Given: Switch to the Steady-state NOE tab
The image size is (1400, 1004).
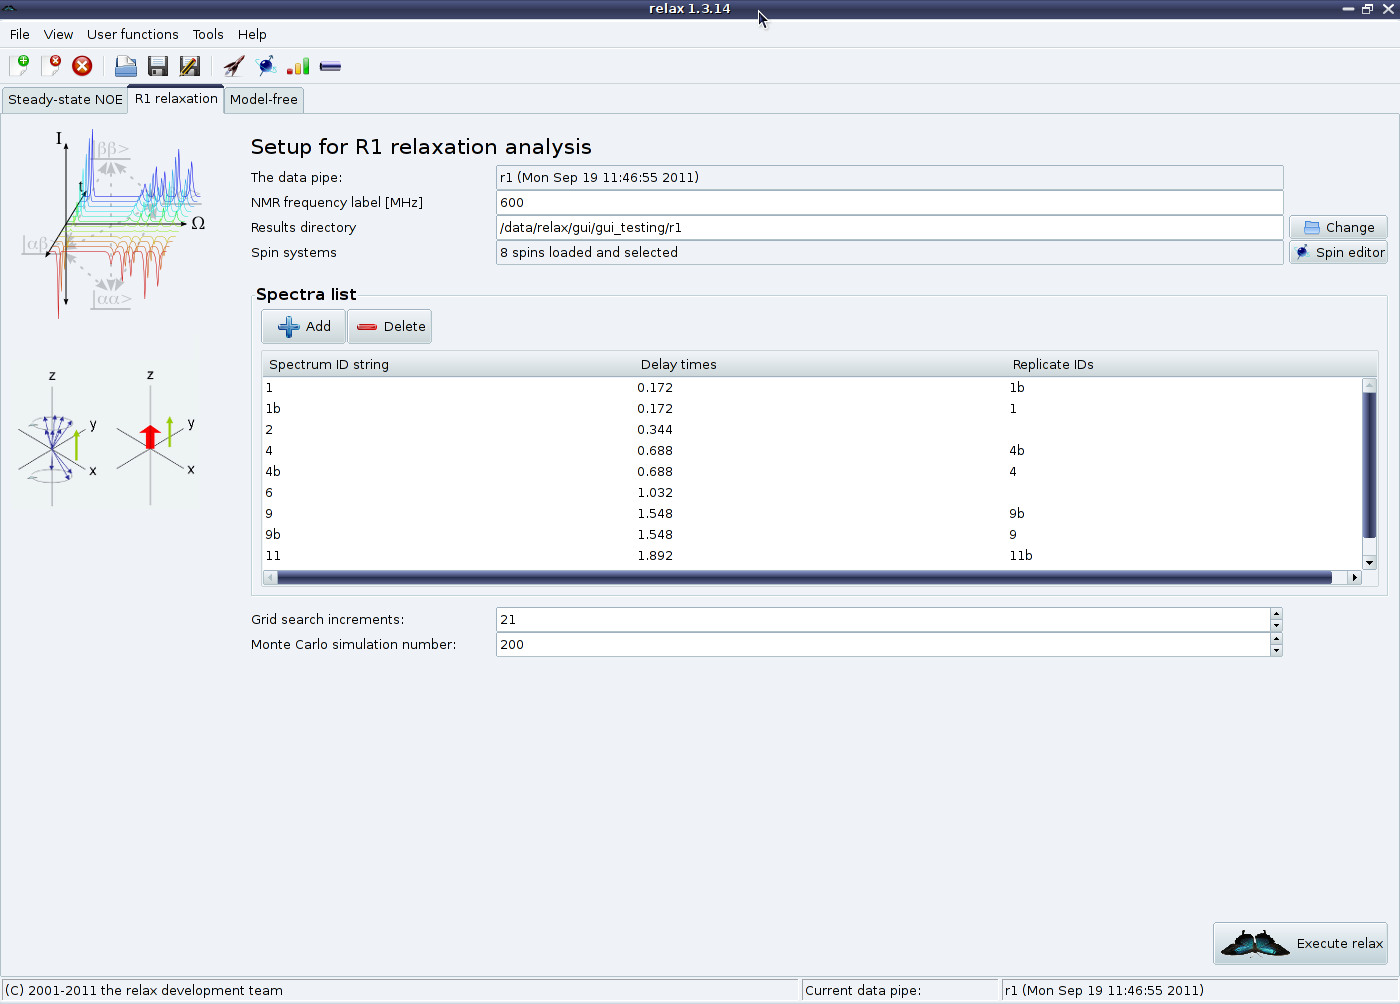Looking at the screenshot, I should coord(65,99).
